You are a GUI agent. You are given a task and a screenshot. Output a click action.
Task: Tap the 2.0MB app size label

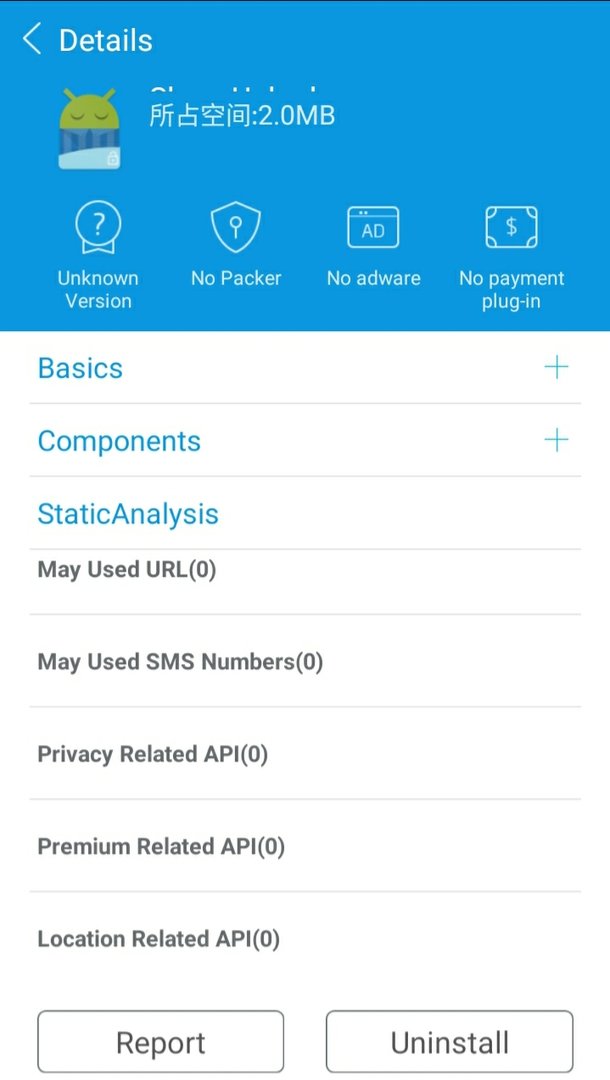click(242, 115)
